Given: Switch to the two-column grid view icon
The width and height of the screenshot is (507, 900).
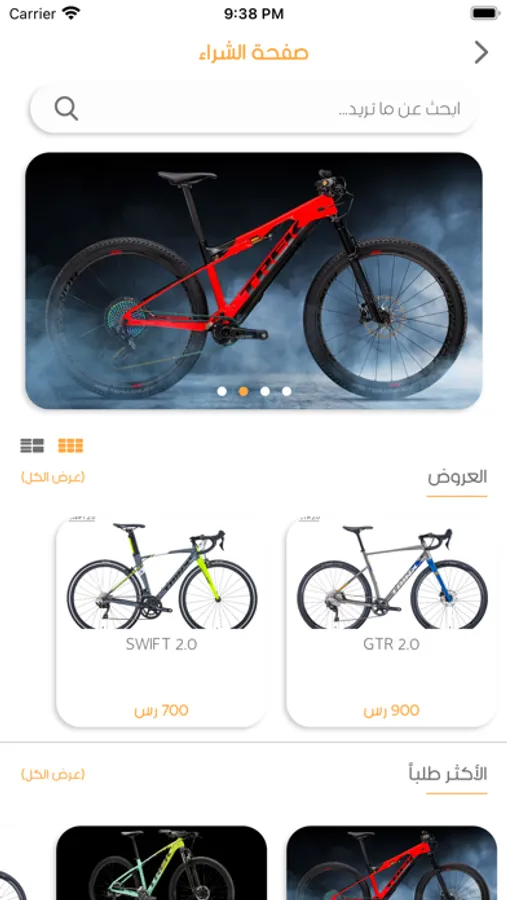Looking at the screenshot, I should [x=32, y=445].
